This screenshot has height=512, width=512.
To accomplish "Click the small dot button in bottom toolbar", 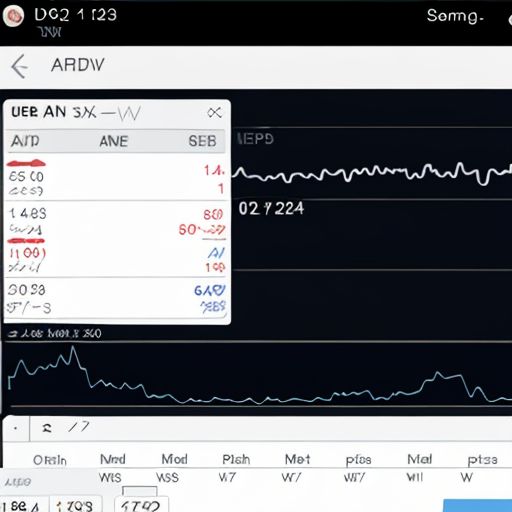I will (16, 428).
